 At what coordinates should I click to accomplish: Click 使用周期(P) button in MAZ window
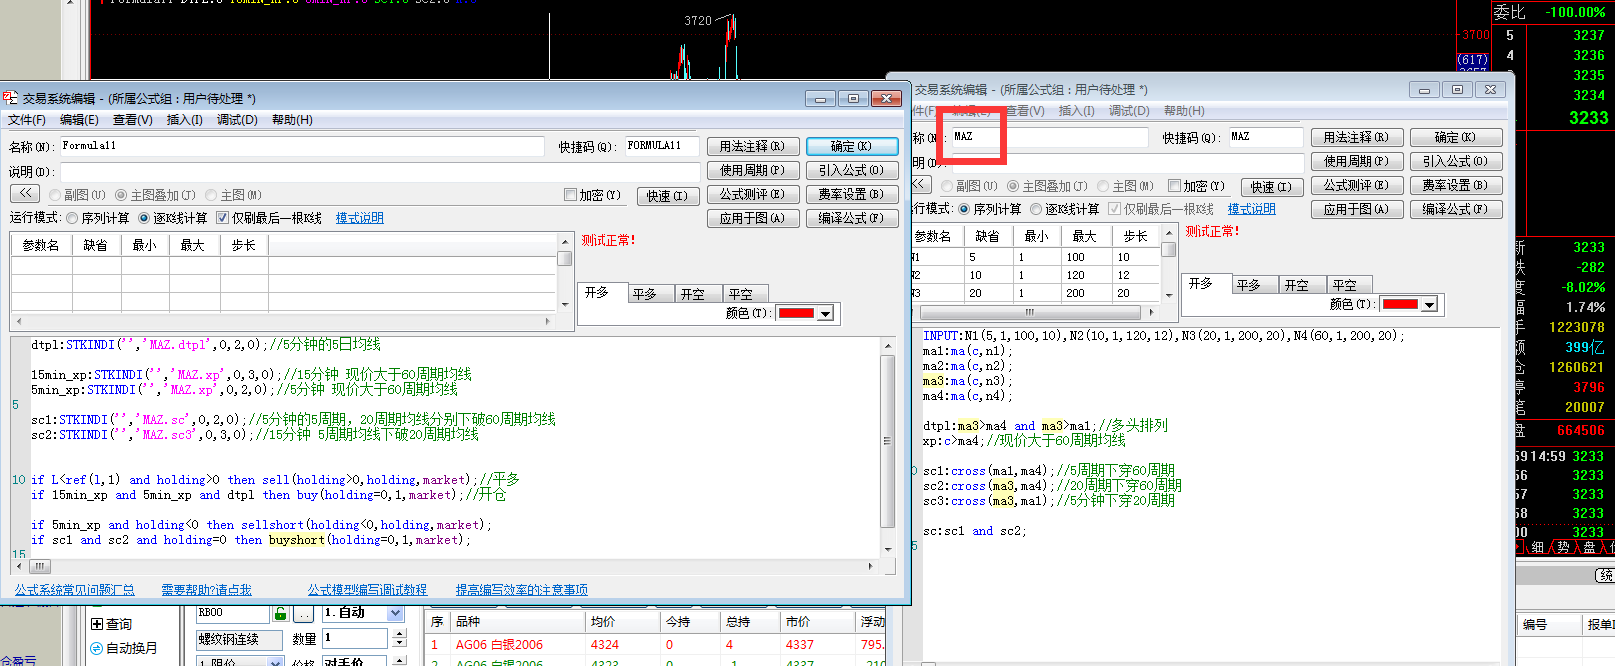tap(1356, 161)
